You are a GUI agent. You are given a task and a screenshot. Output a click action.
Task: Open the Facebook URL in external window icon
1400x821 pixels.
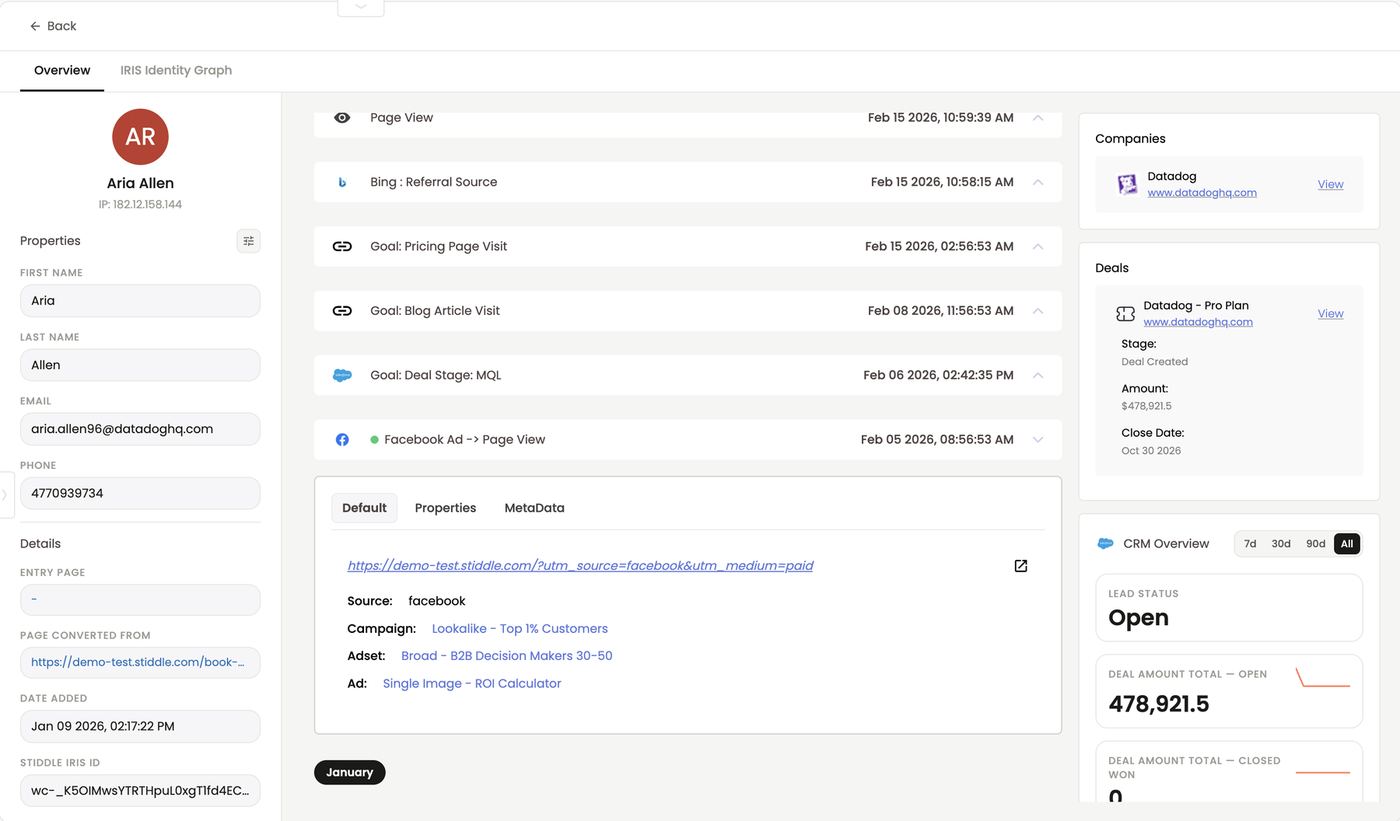(1021, 566)
